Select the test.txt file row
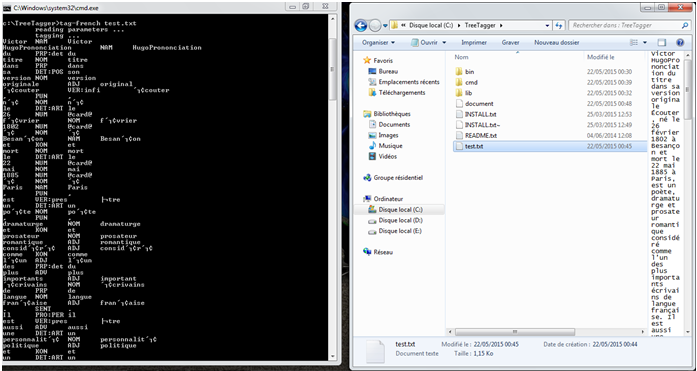 click(x=550, y=146)
